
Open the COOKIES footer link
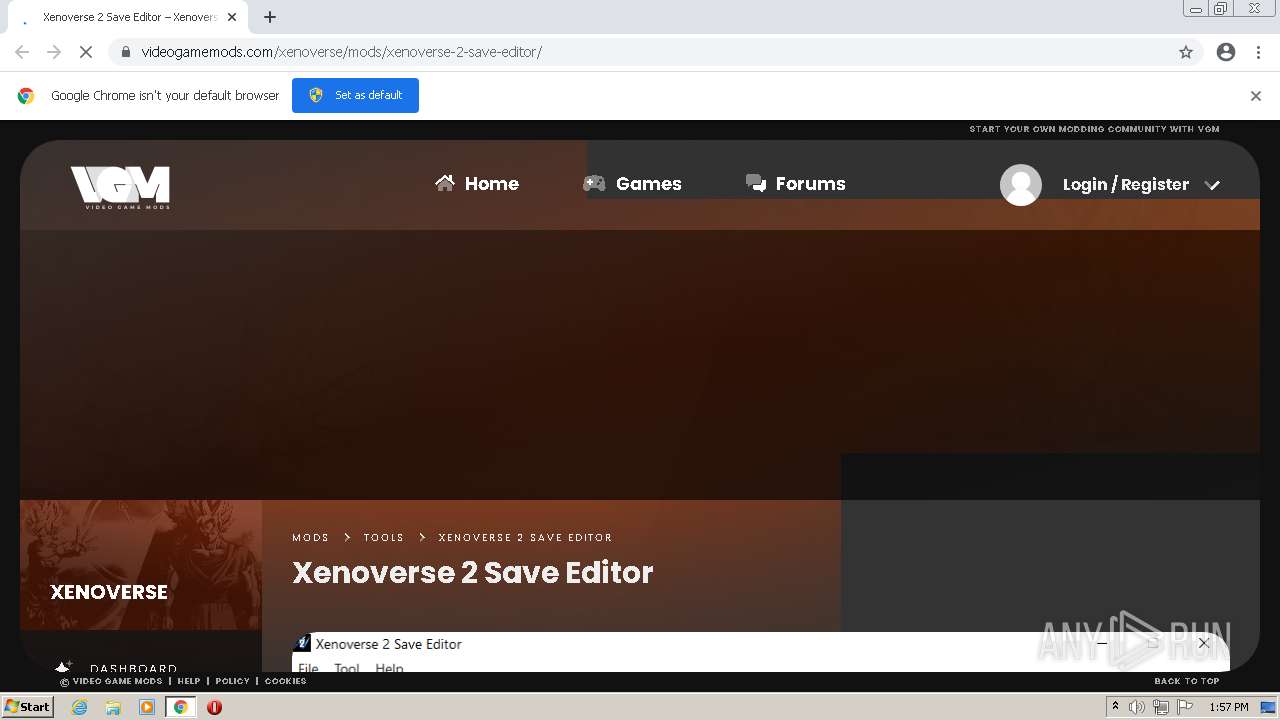285,681
